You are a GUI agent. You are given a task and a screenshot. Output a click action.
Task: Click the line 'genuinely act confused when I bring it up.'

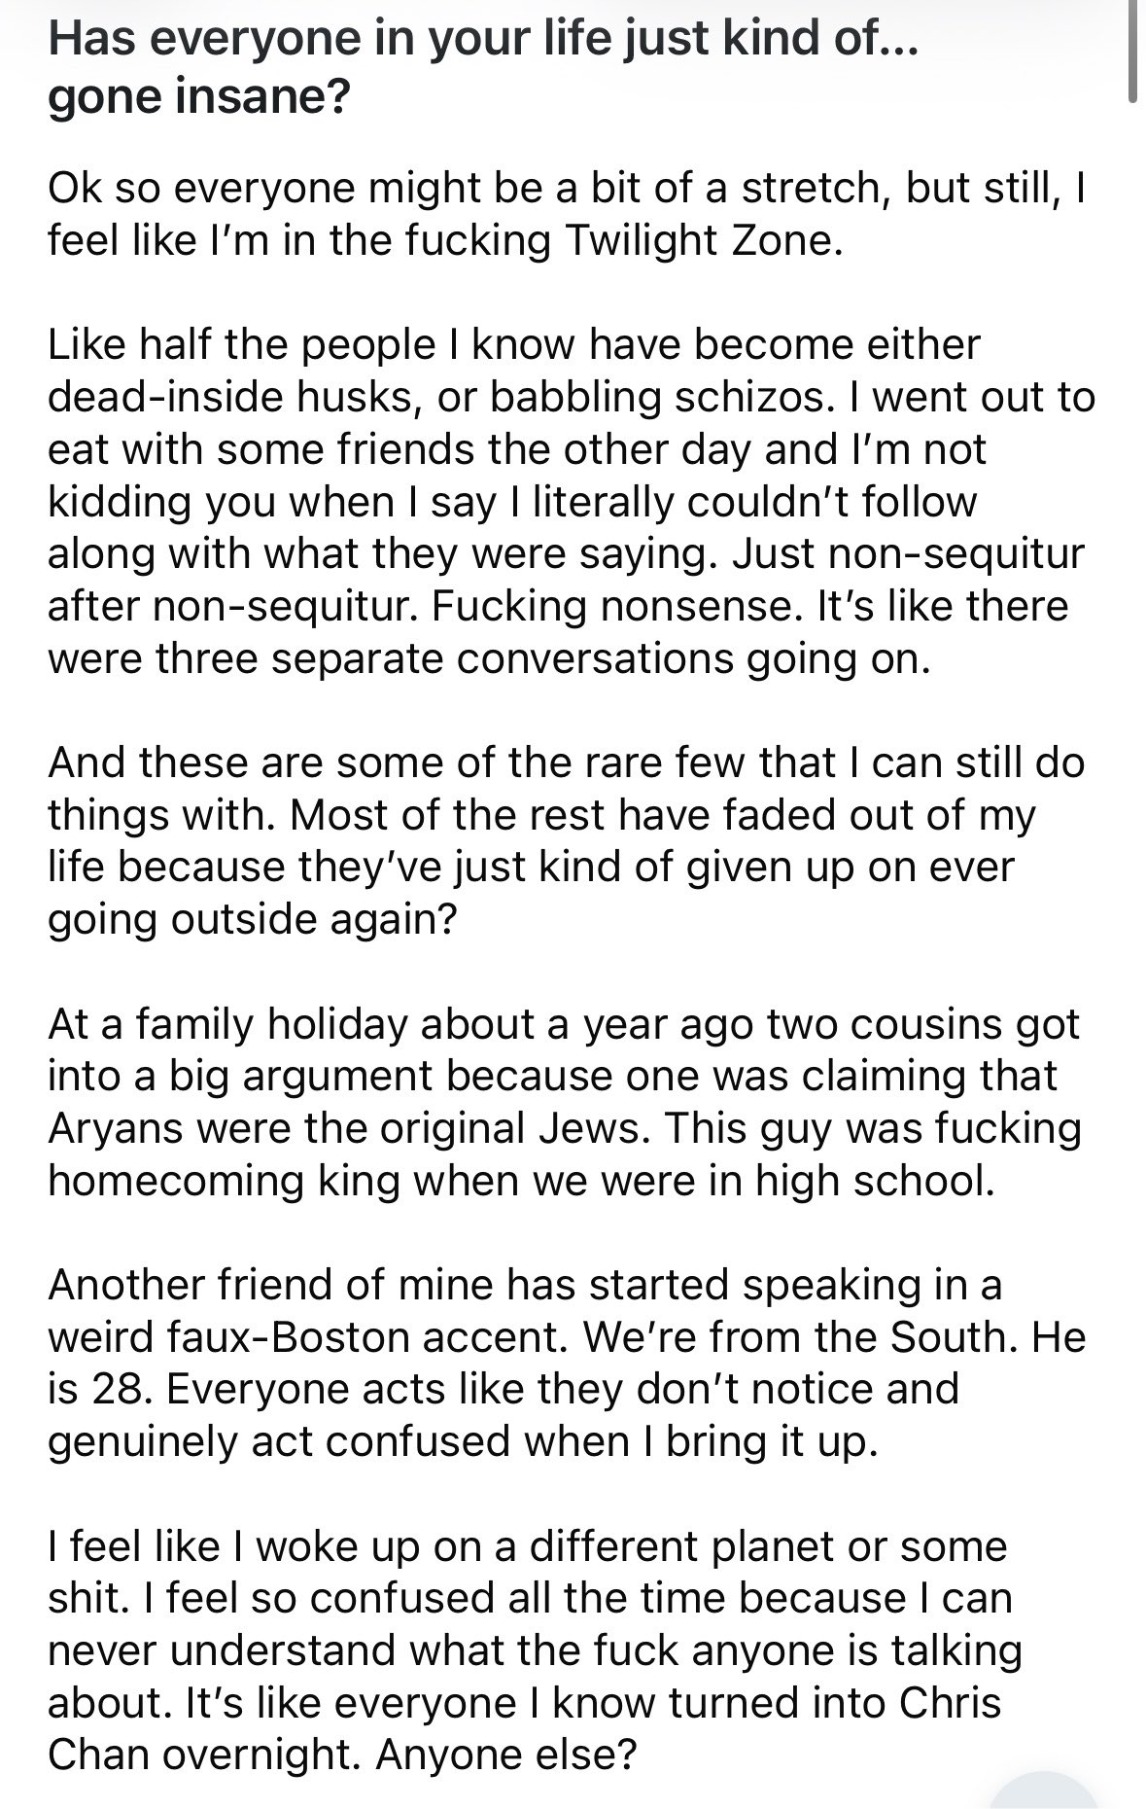pos(463,1441)
